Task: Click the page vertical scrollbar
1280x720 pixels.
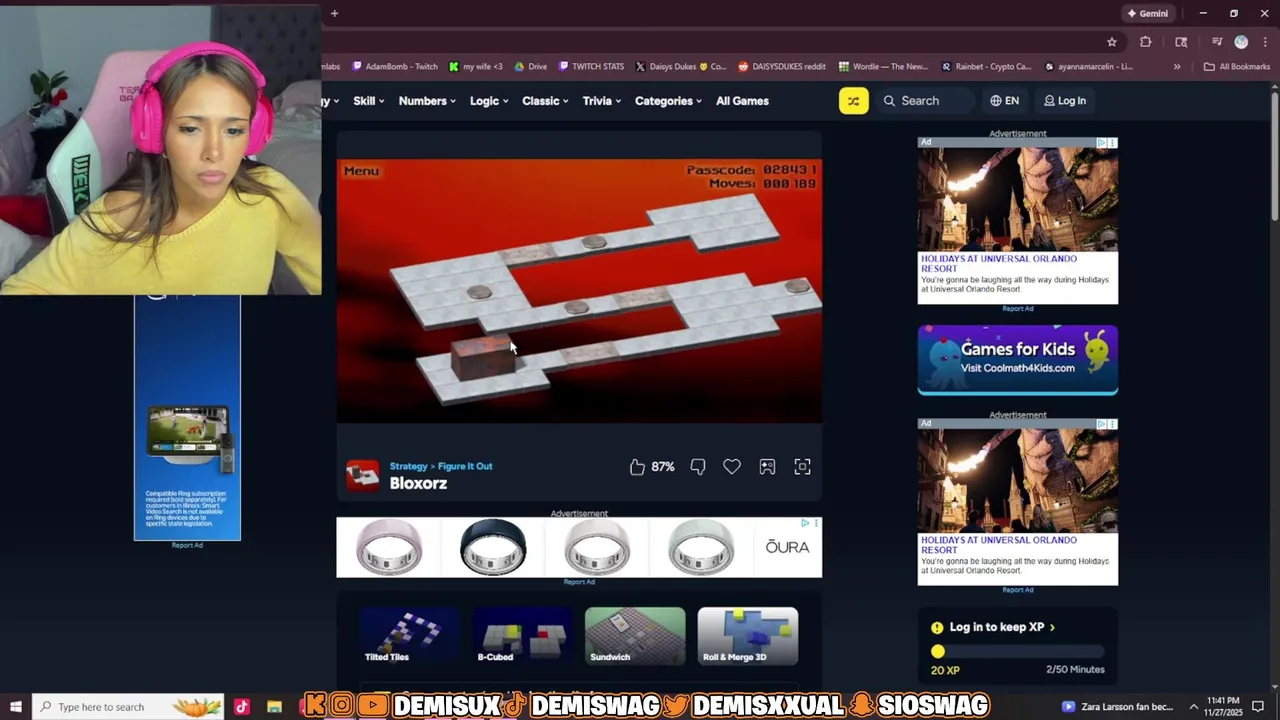Action: tap(1274, 155)
